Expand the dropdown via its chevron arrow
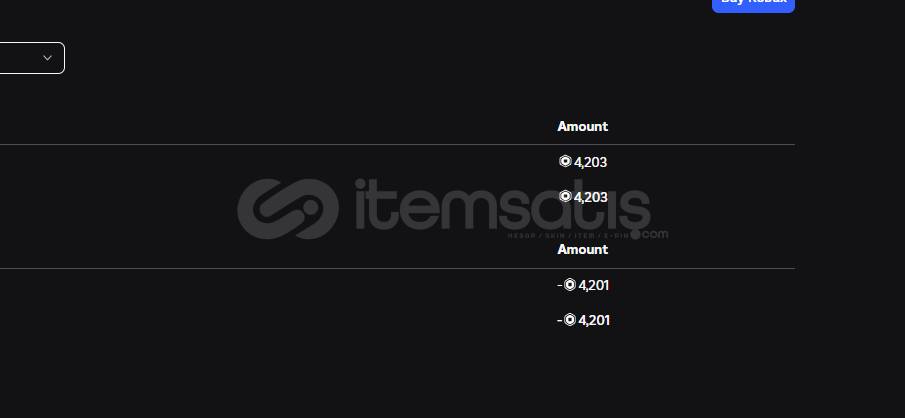This screenshot has width=905, height=418. point(48,58)
